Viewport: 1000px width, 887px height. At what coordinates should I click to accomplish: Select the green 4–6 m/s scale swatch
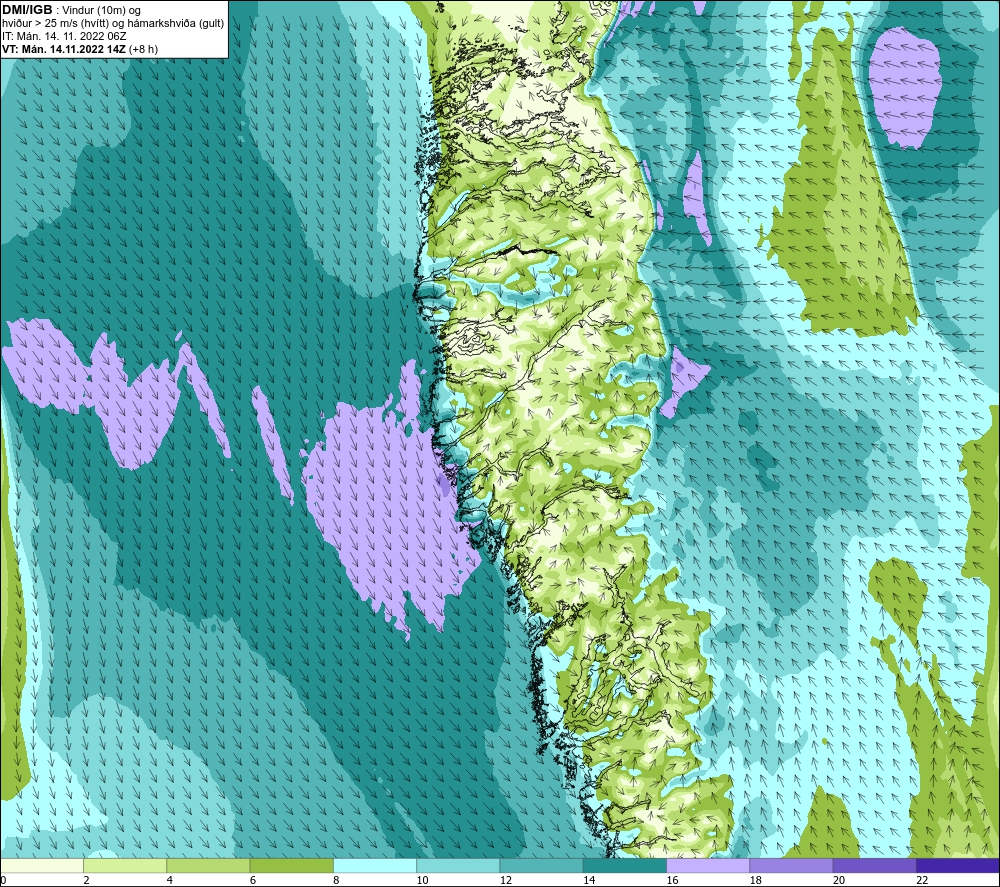click(208, 865)
